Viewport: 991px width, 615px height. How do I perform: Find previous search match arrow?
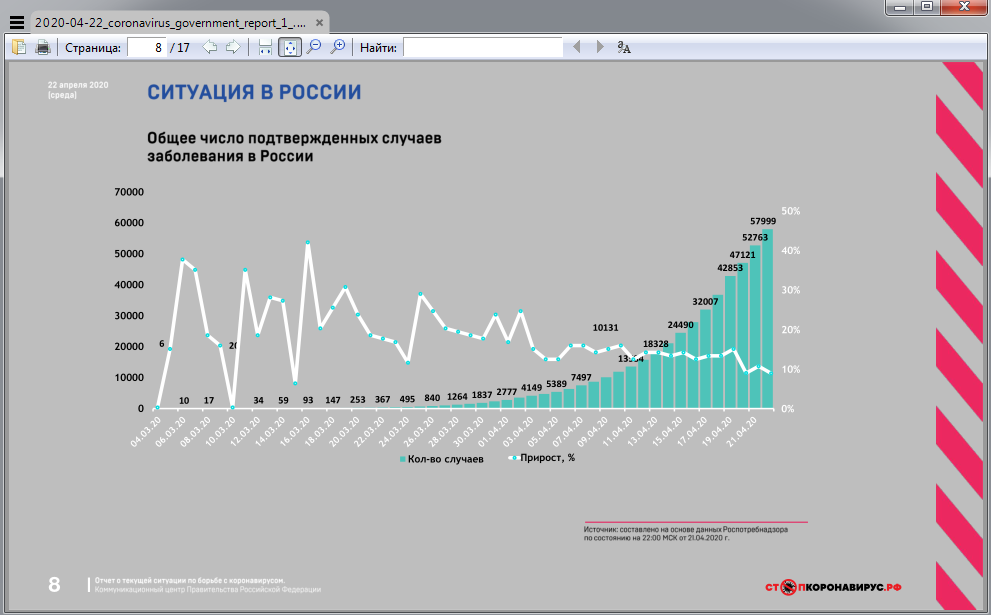pos(576,47)
